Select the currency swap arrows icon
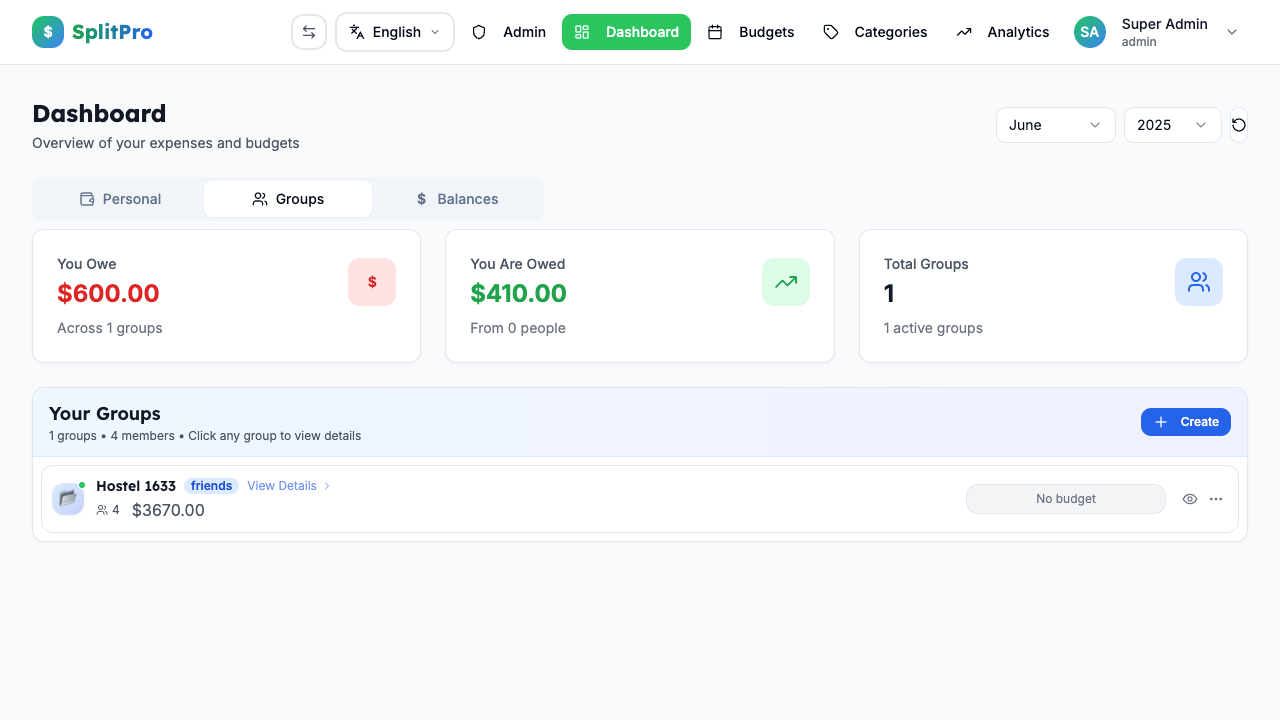1280x720 pixels. (x=309, y=31)
